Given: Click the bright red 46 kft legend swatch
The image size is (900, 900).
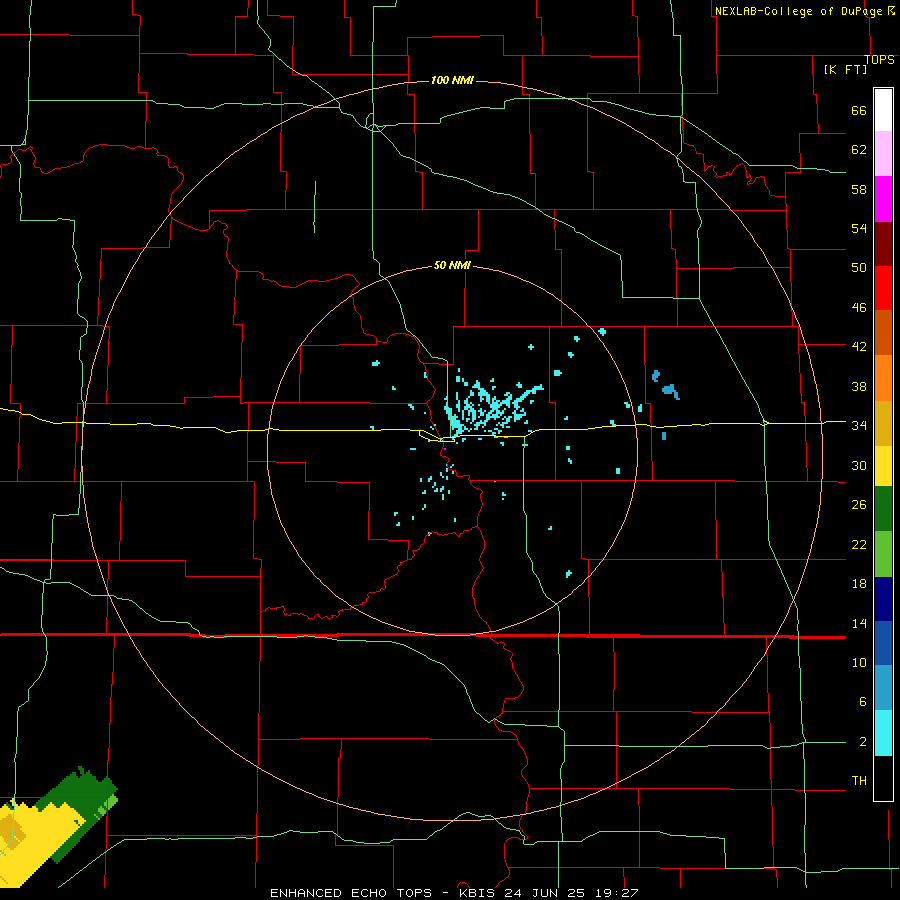Looking at the screenshot, I should tap(883, 289).
